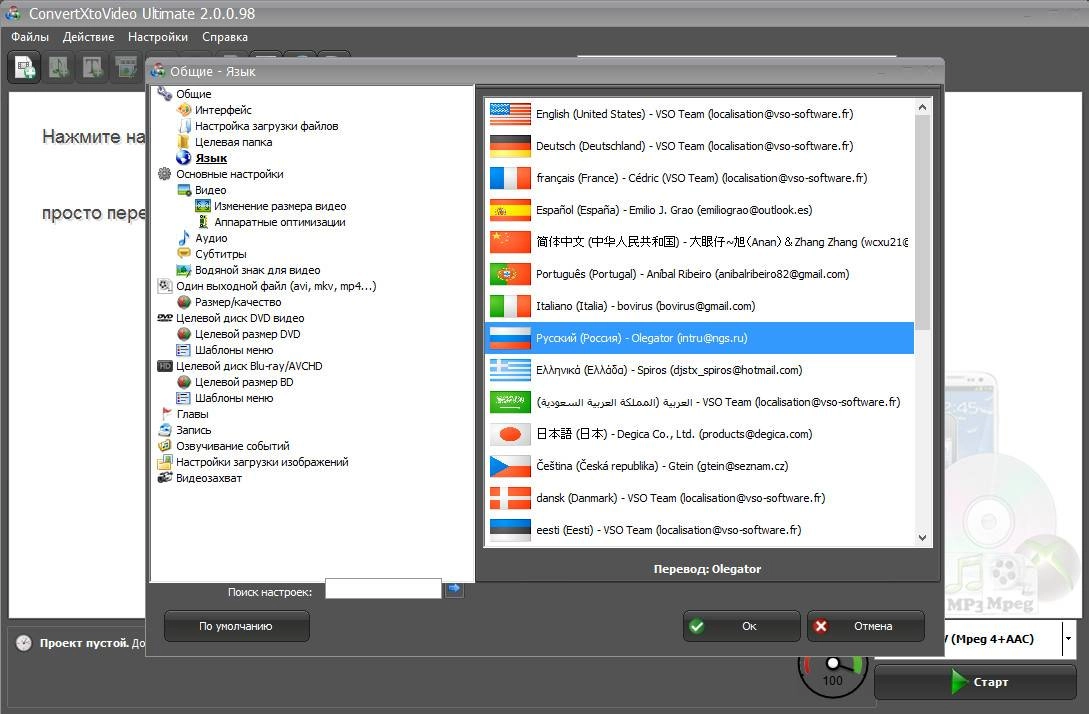Confirm with the Ок button
This screenshot has height=714, width=1089.
point(741,626)
